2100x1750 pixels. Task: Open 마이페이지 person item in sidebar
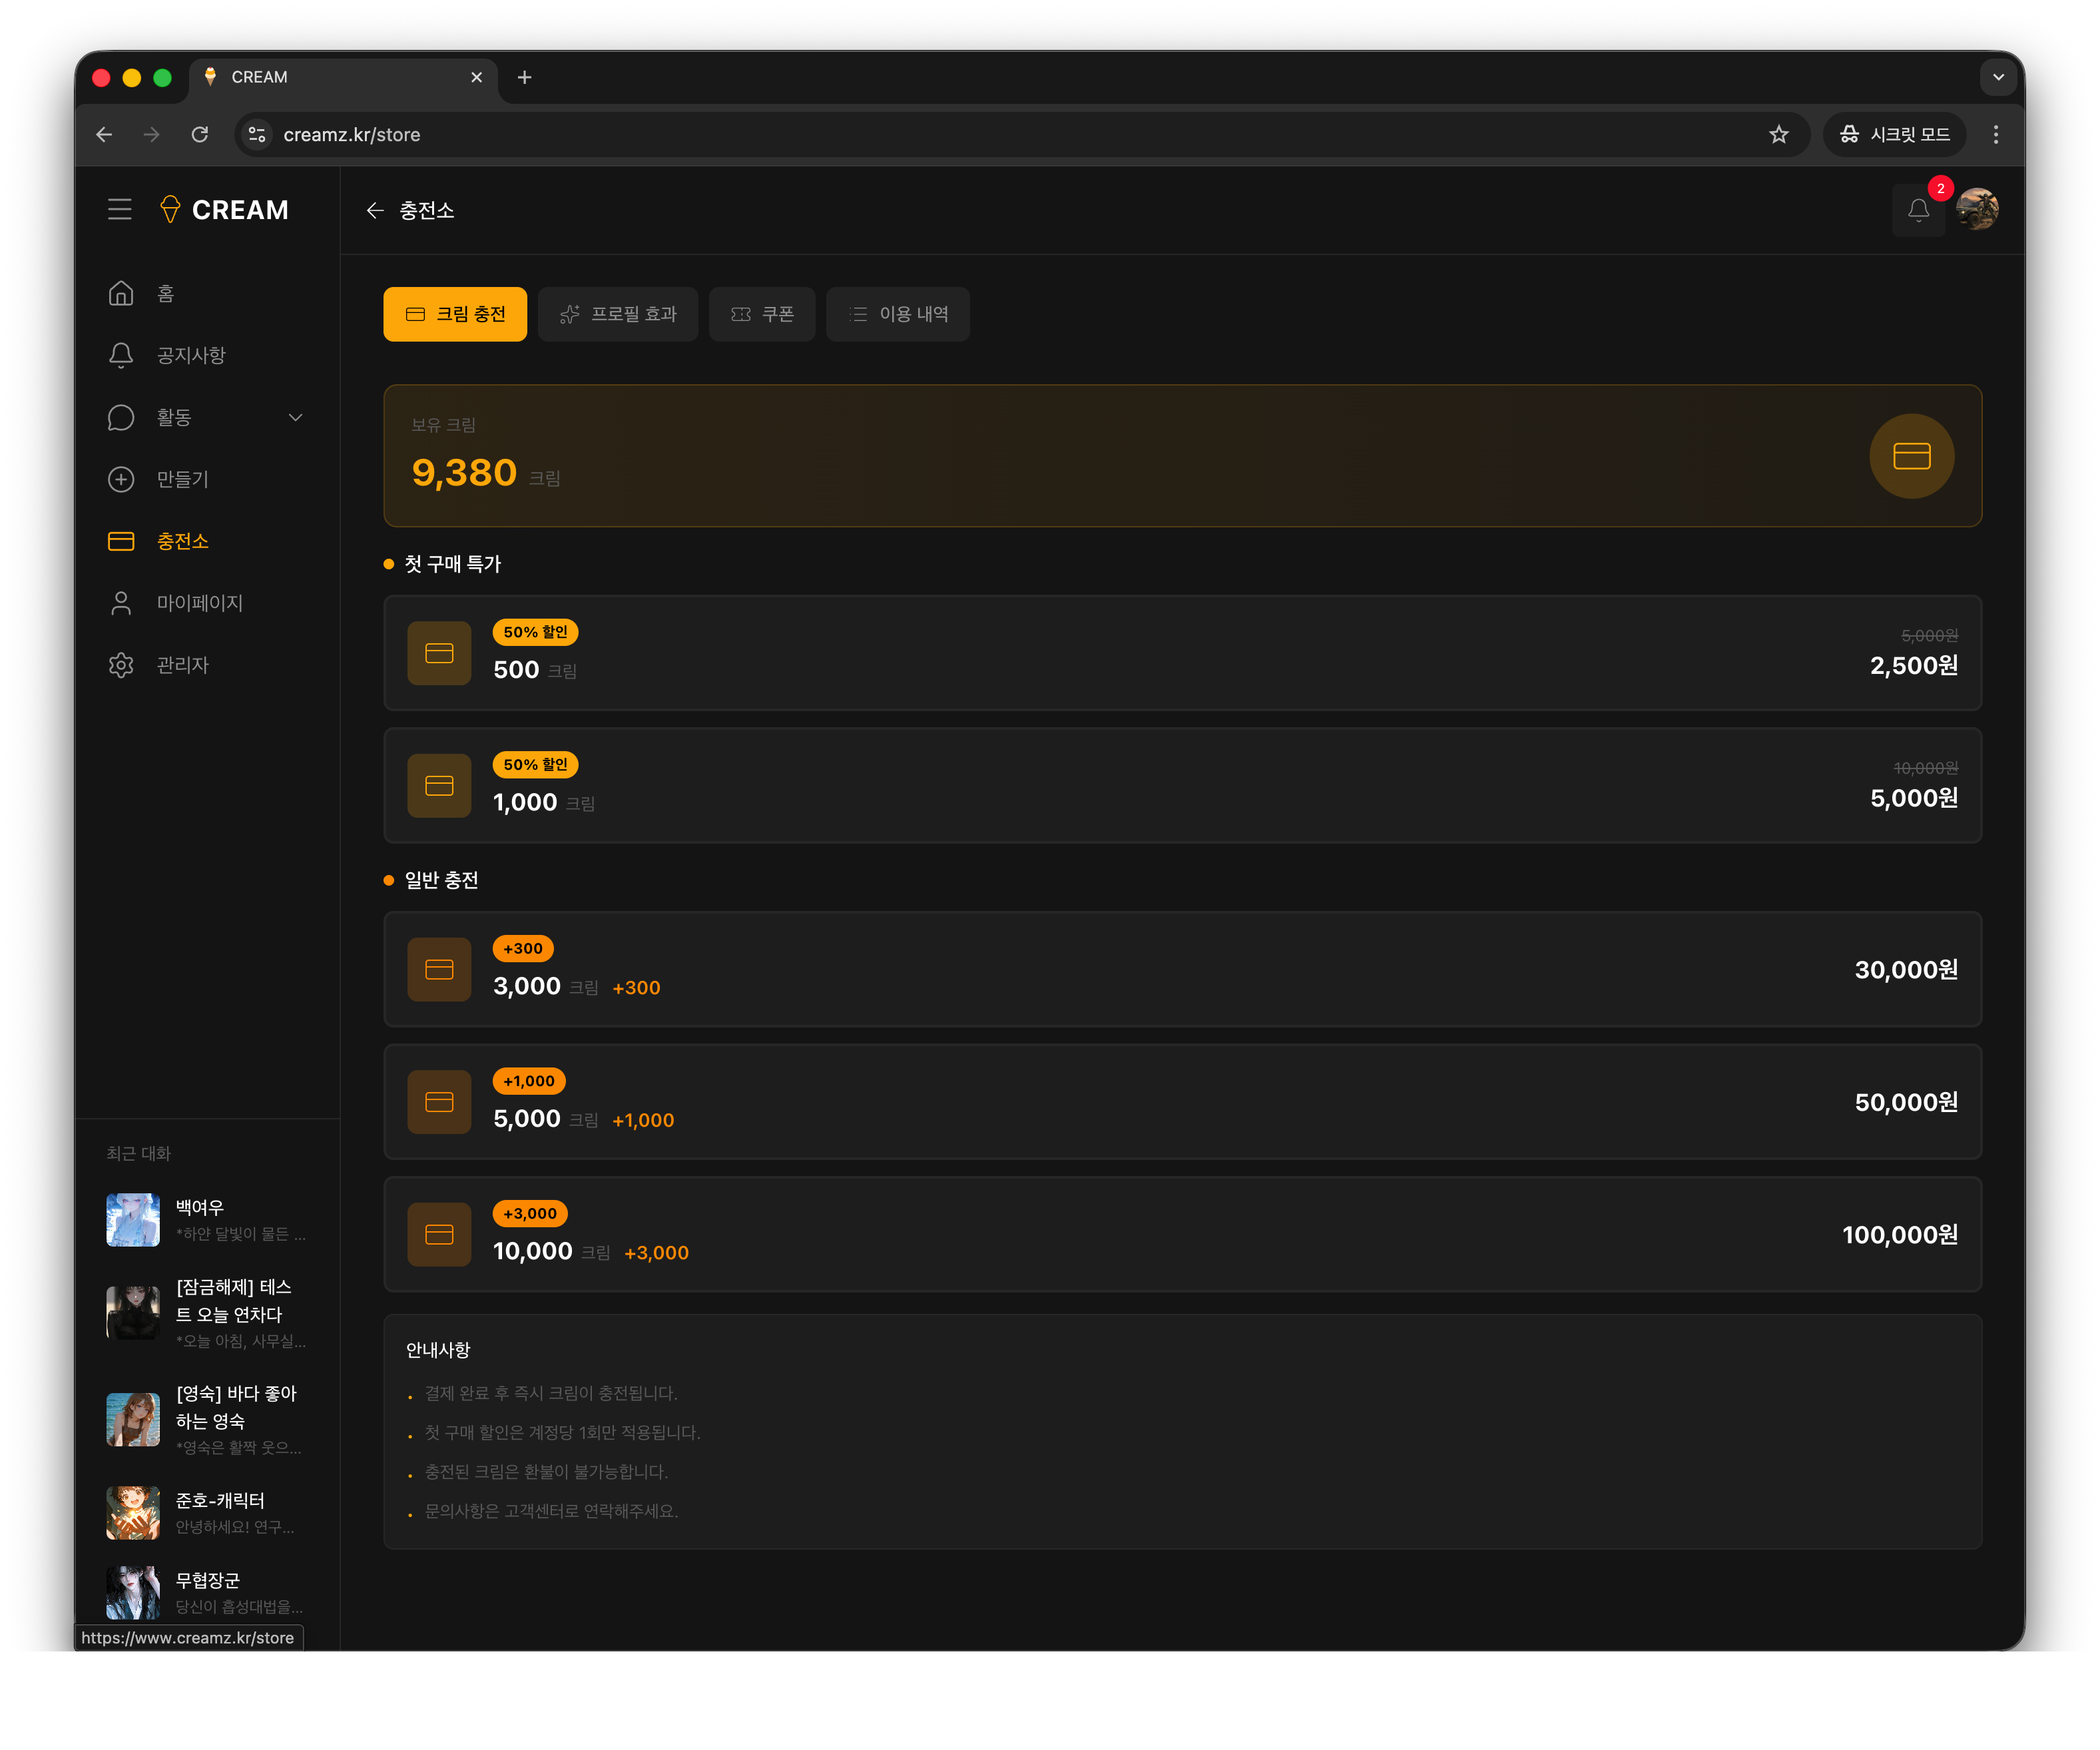pyautogui.click(x=121, y=603)
